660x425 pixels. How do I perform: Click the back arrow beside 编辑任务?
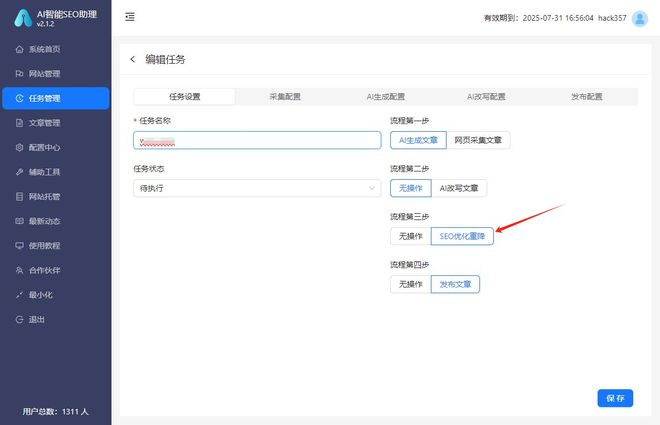pos(133,60)
